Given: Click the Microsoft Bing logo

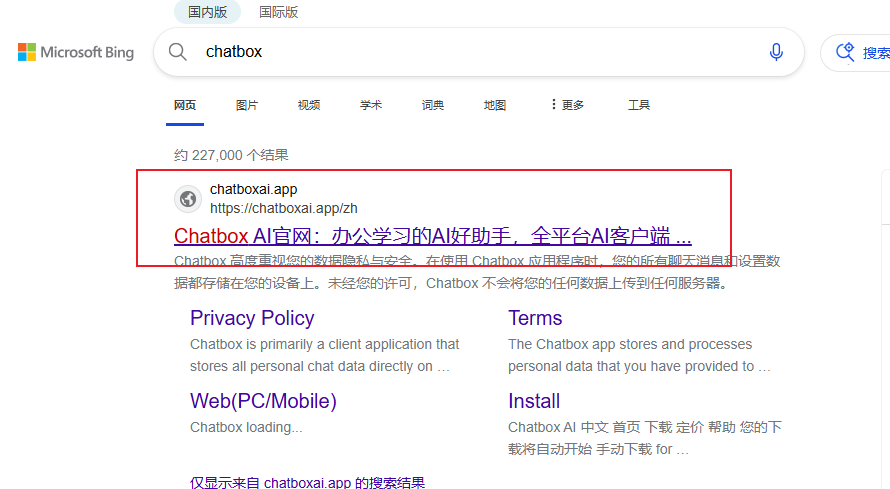Looking at the screenshot, I should [75, 52].
